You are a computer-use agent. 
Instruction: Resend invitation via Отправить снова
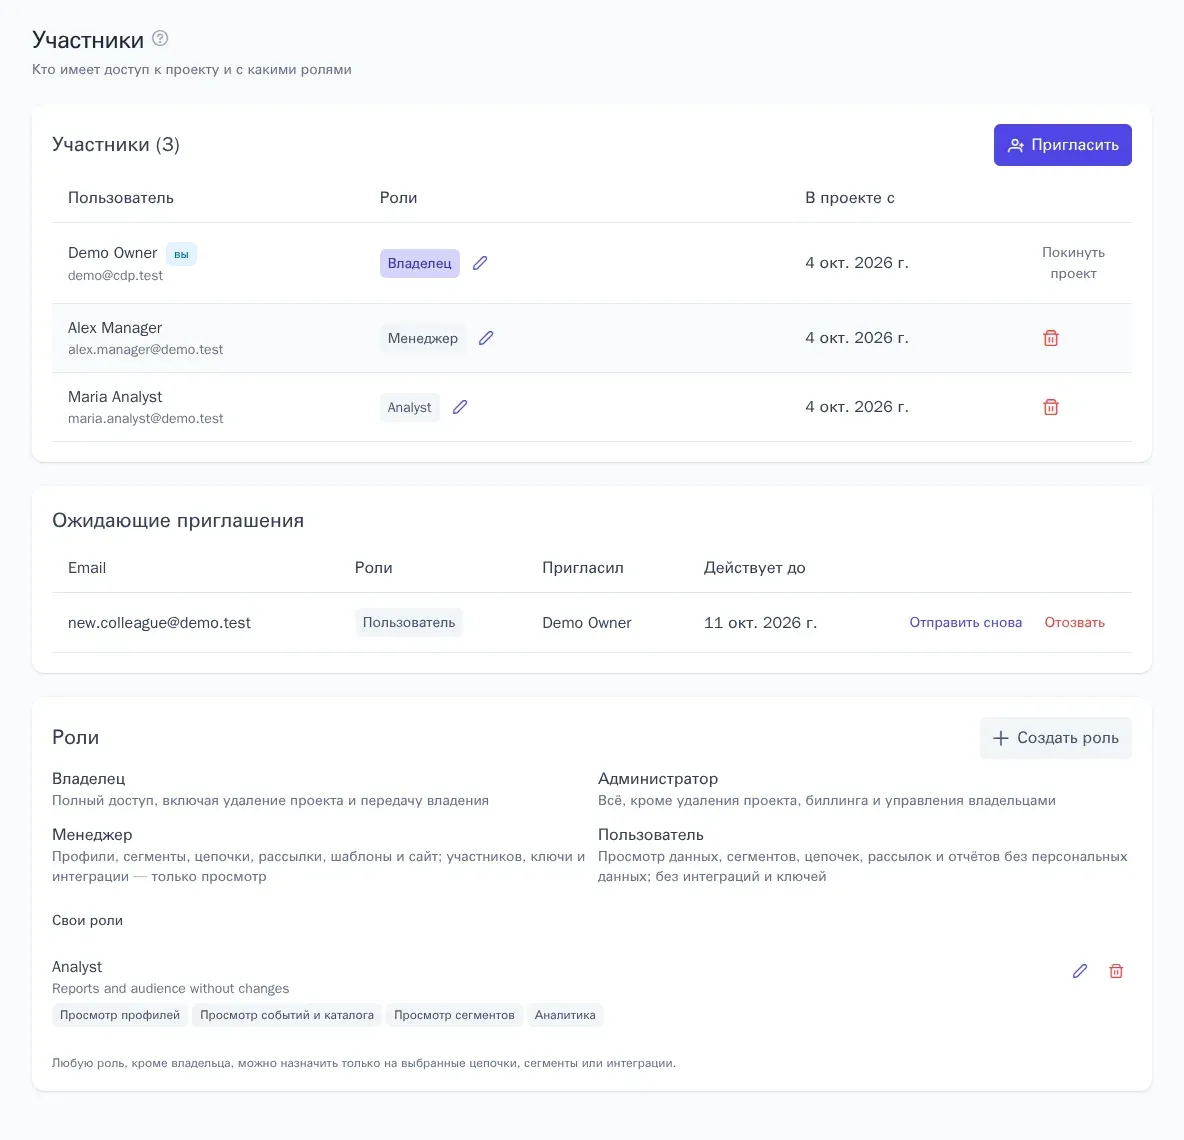[x=965, y=622]
